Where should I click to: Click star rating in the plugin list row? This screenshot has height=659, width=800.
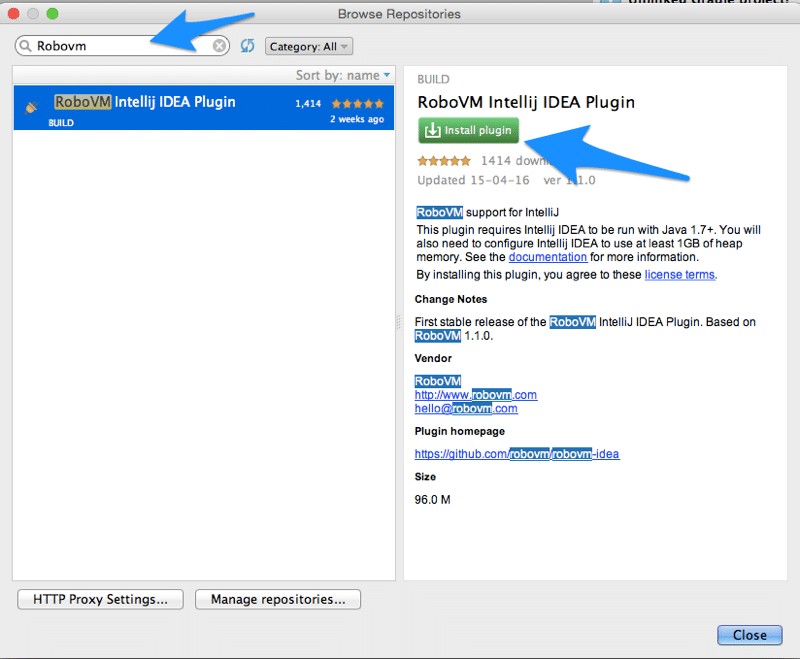tap(358, 104)
